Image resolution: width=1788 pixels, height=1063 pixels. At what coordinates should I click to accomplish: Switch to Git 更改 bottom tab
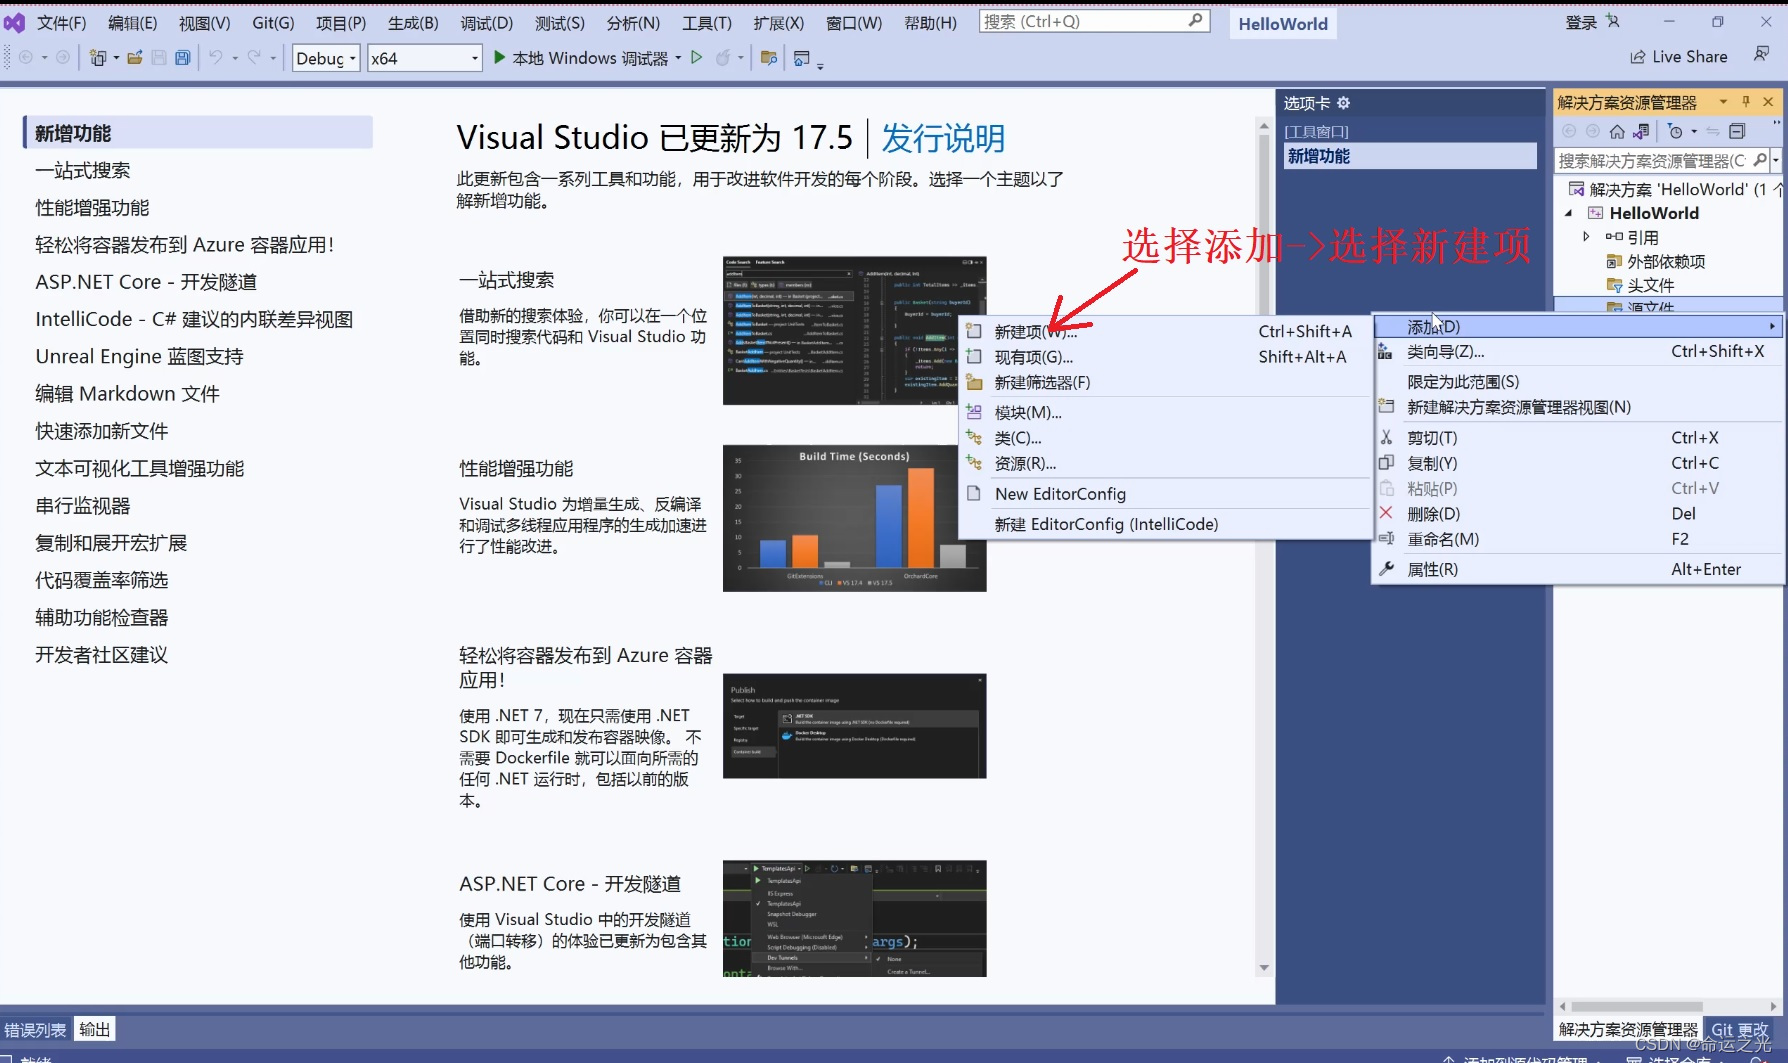tap(1740, 1030)
